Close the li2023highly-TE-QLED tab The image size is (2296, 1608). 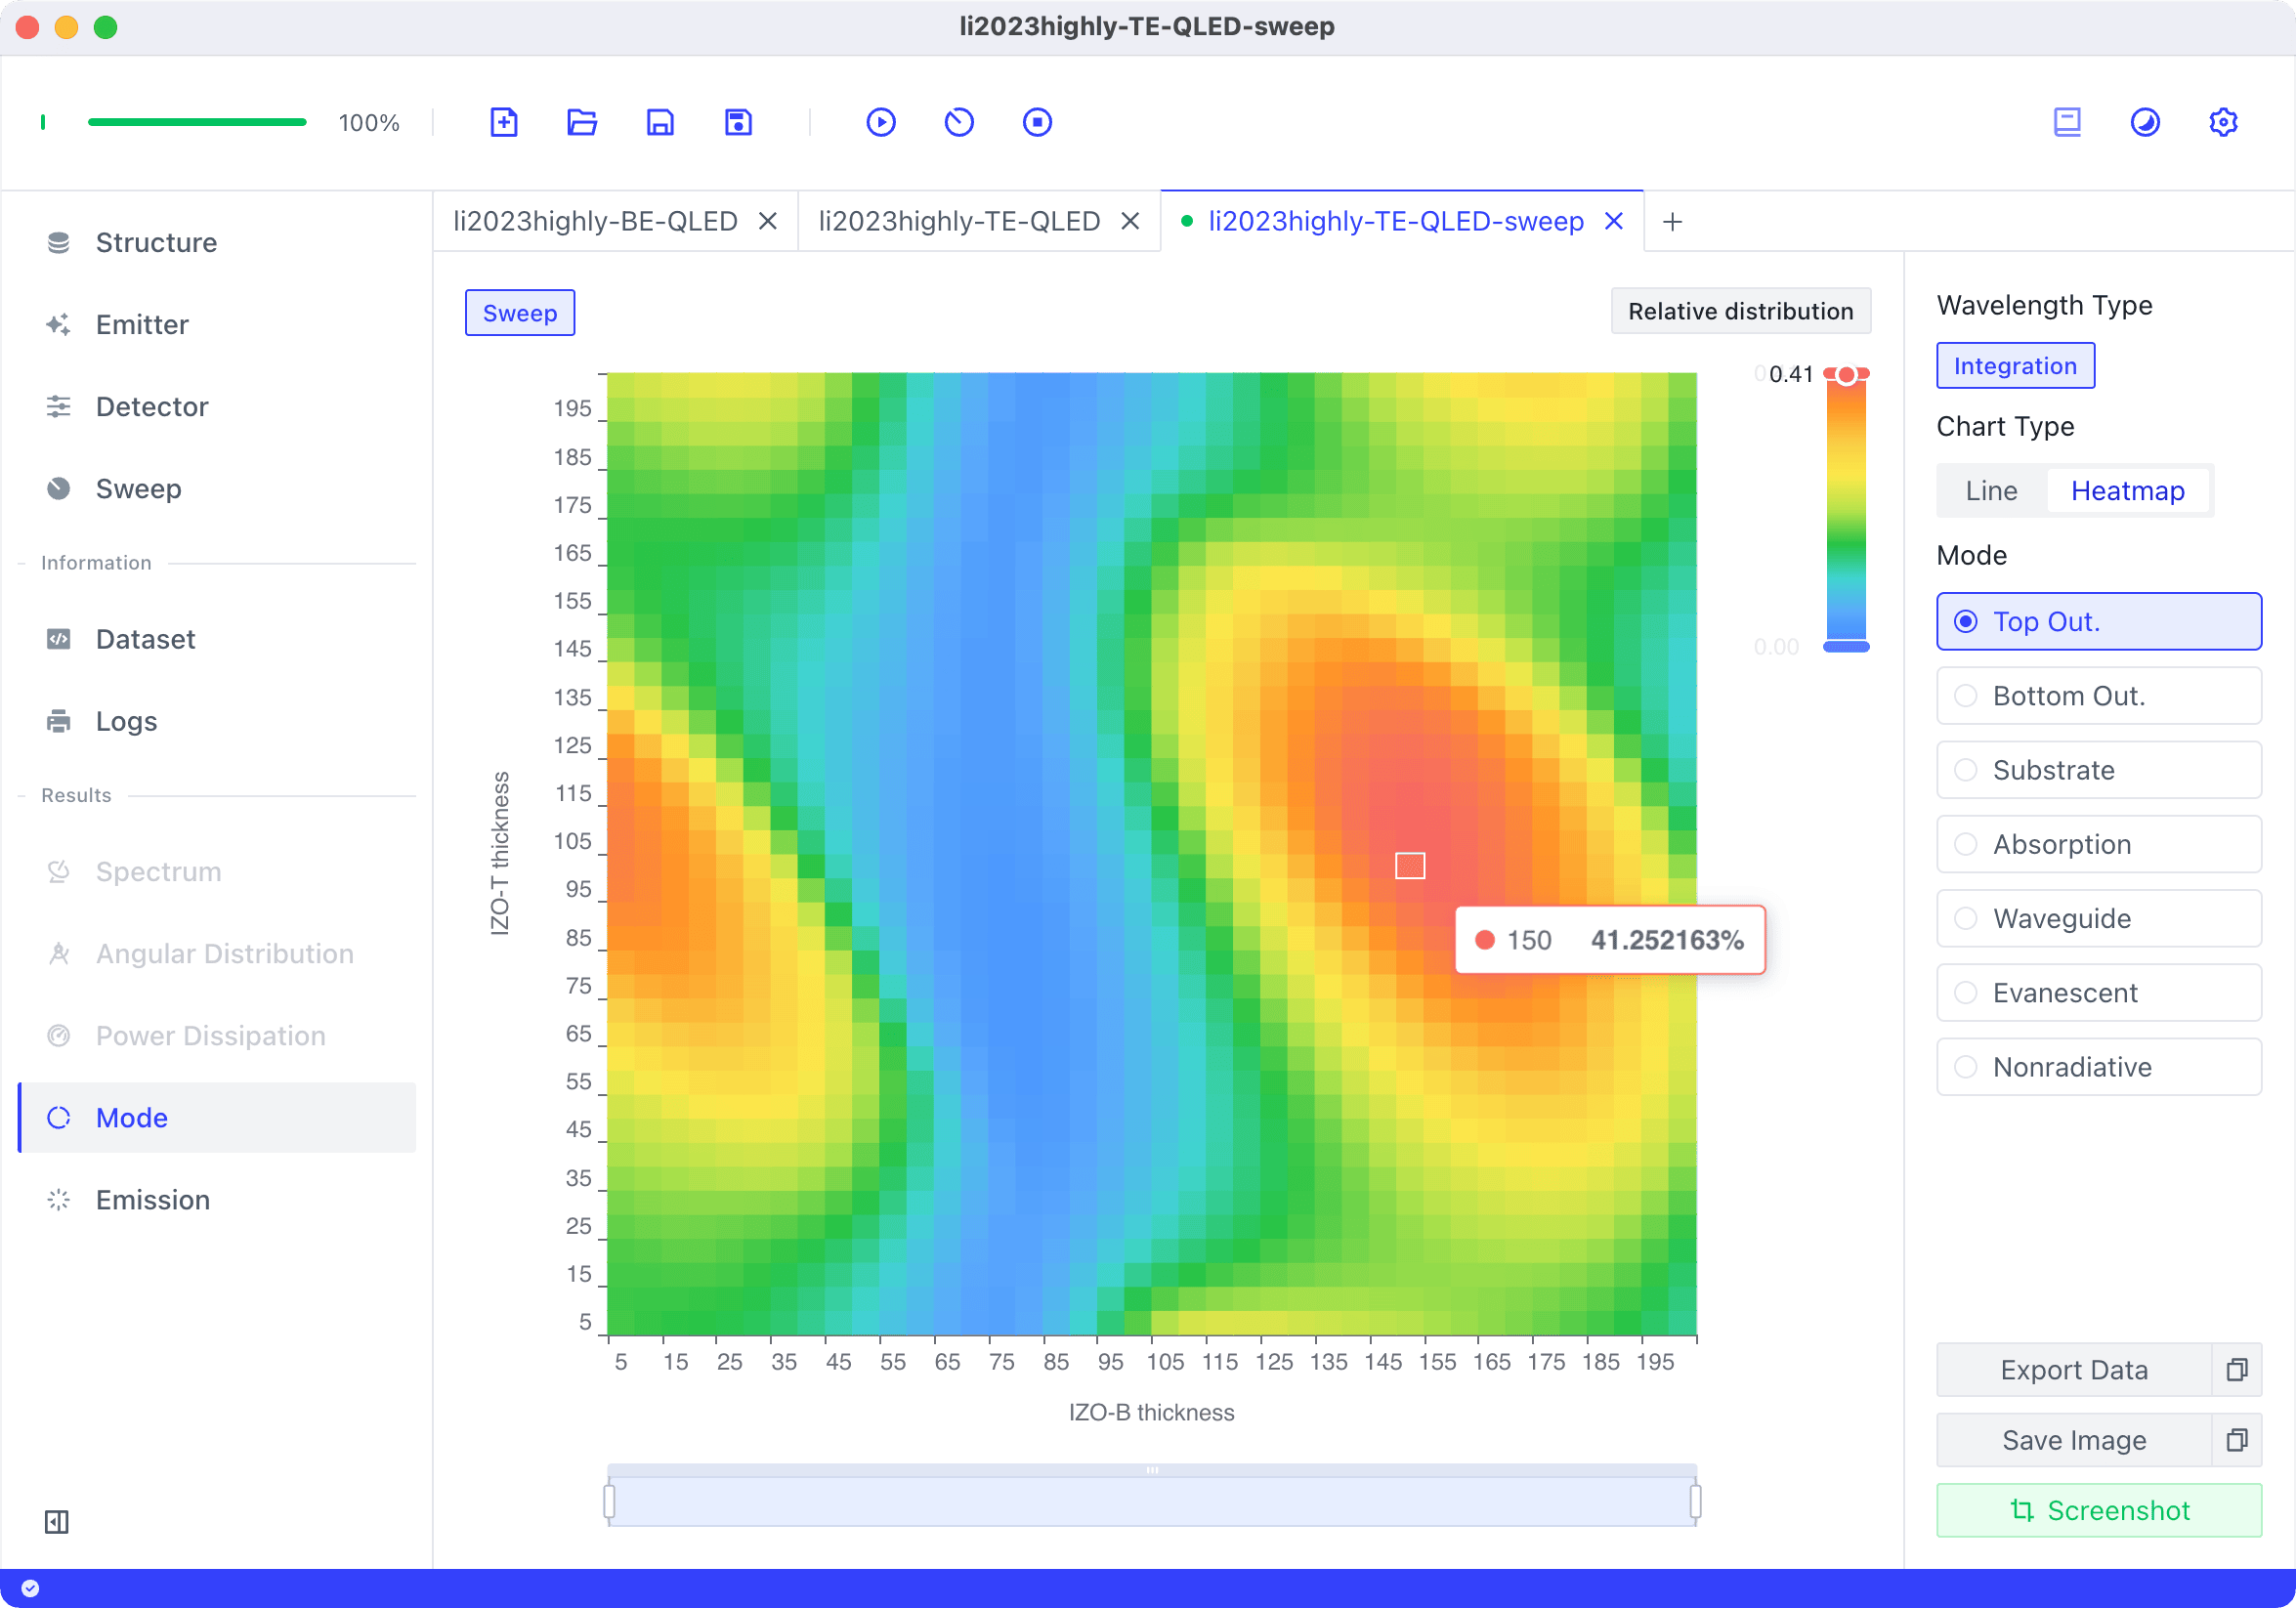click(1130, 221)
